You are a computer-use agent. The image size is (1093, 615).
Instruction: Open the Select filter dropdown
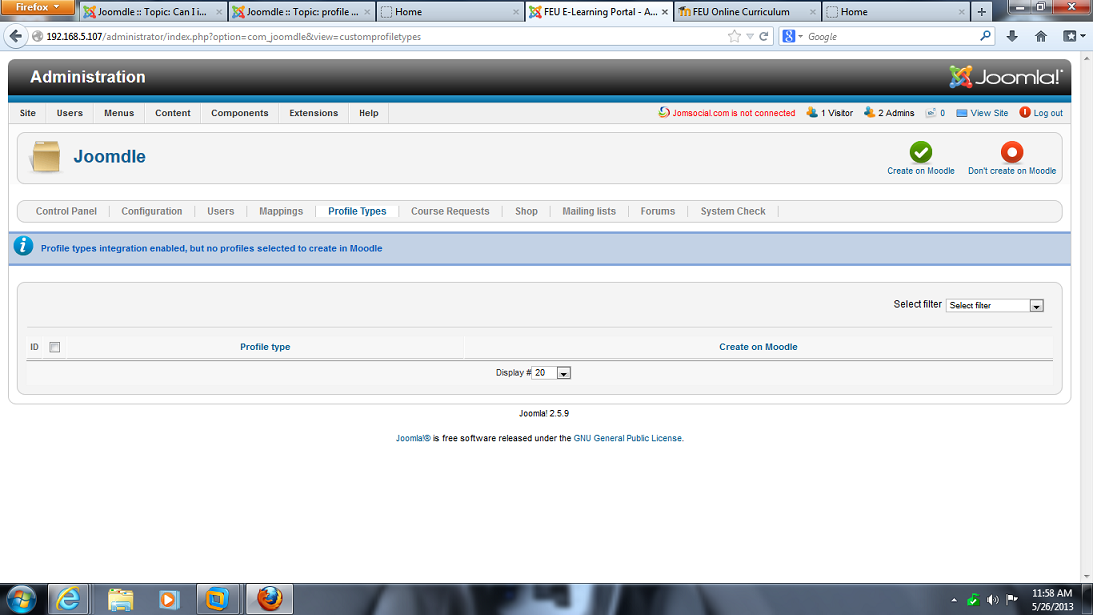pos(994,305)
